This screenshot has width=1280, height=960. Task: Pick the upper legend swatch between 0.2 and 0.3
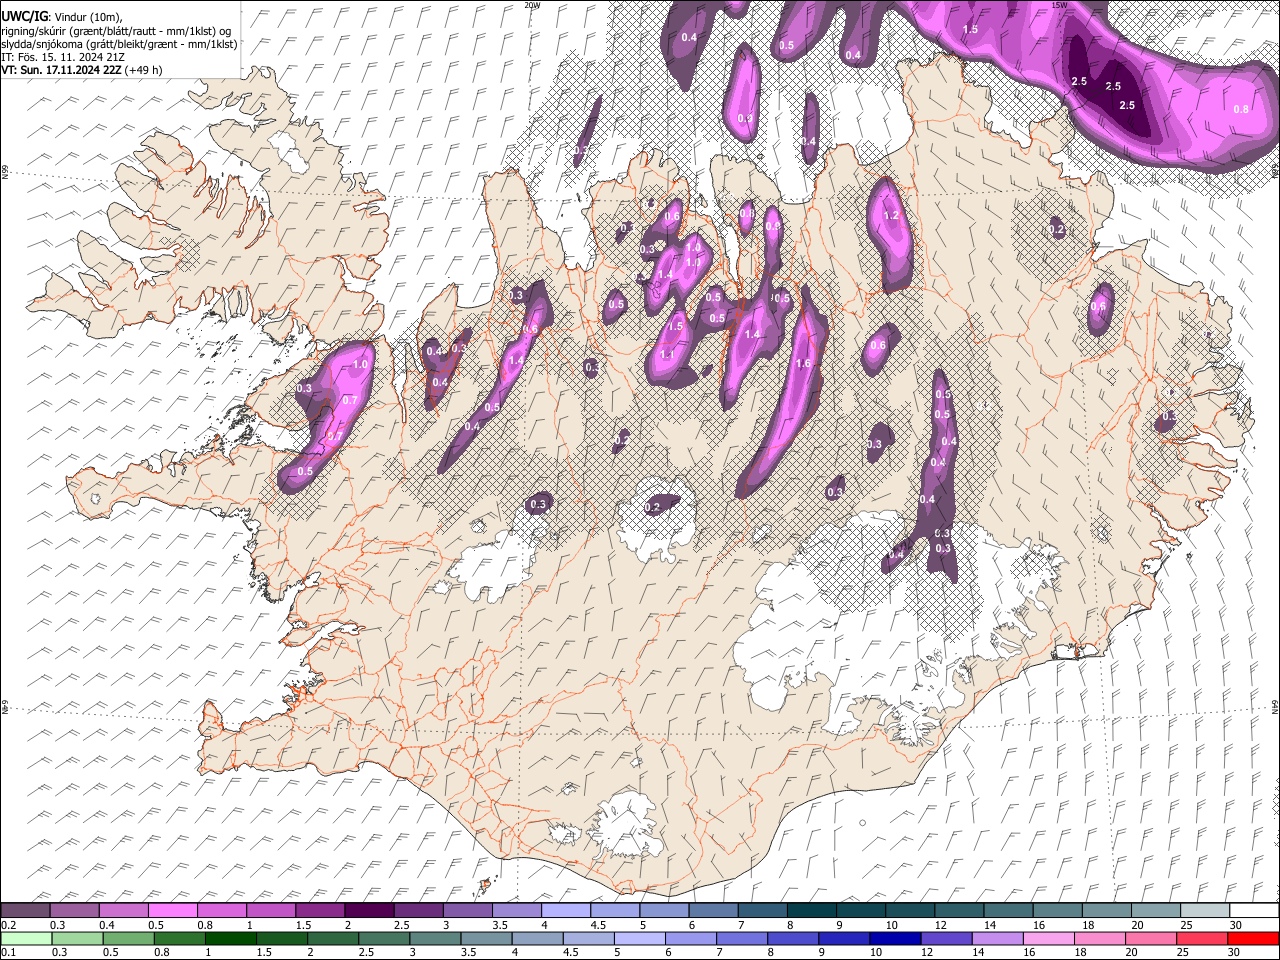click(x=26, y=911)
